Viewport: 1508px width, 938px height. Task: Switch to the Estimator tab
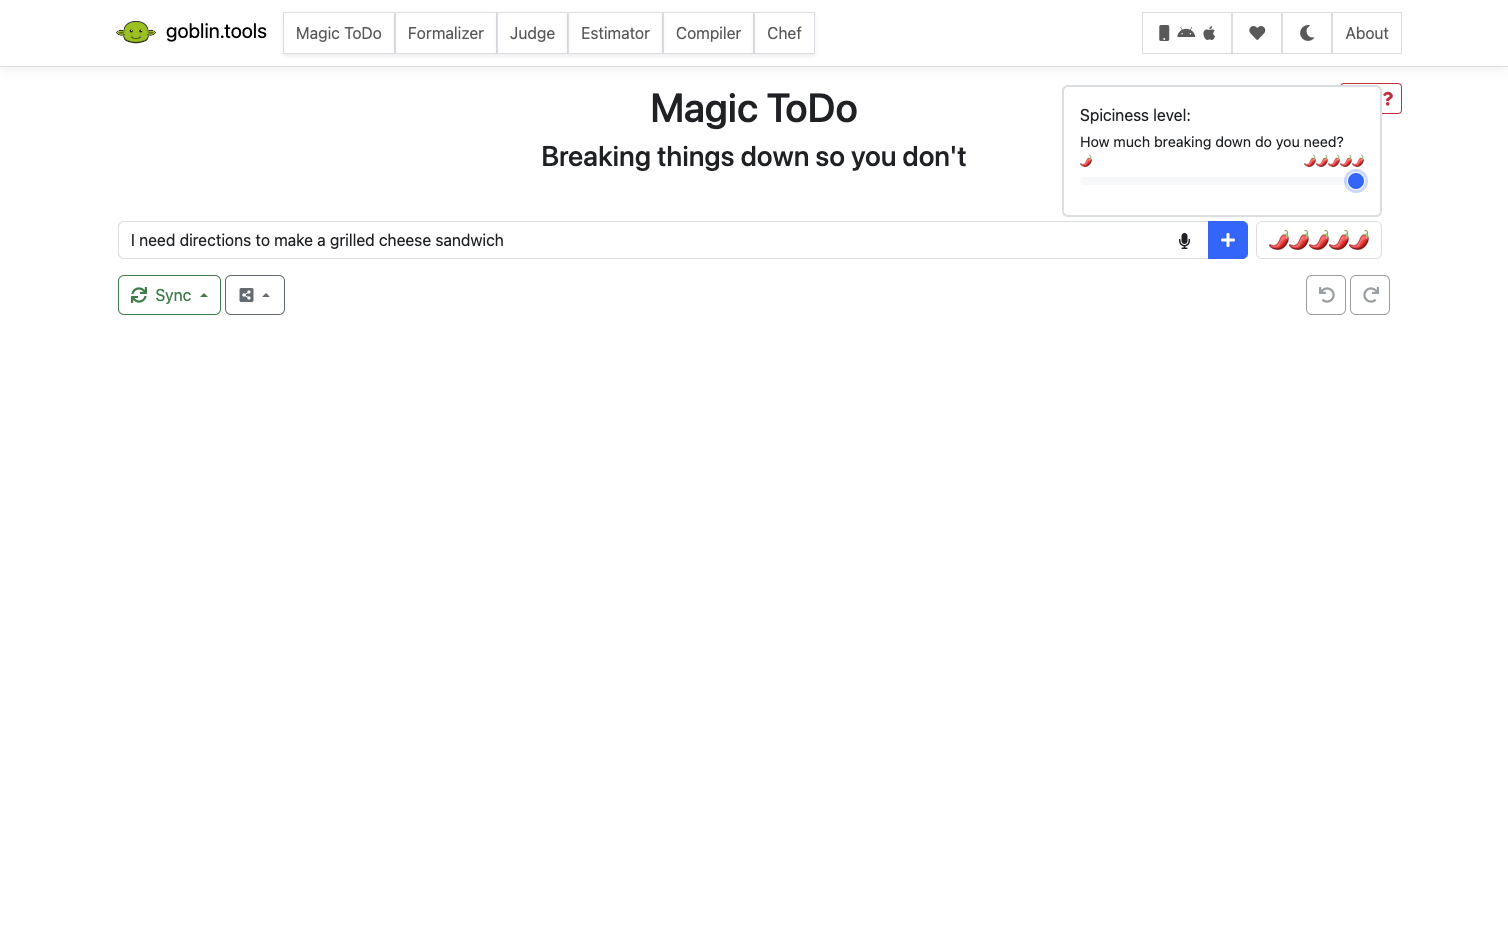(x=615, y=33)
